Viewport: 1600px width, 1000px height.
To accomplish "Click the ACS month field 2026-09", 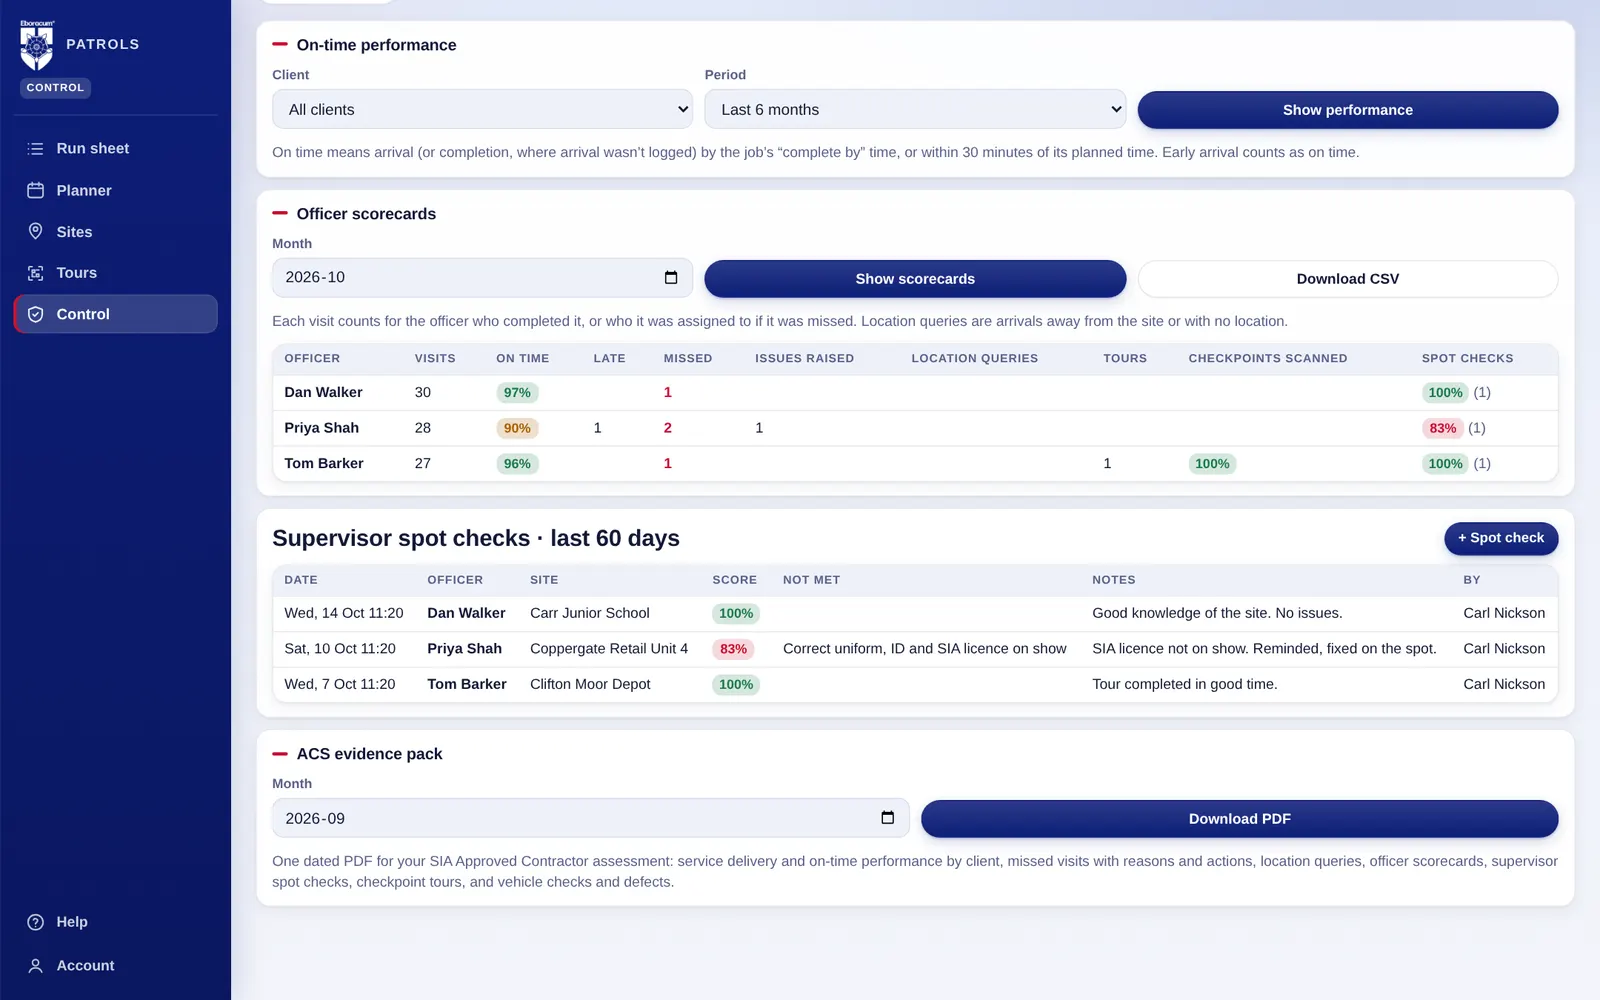I will [590, 818].
